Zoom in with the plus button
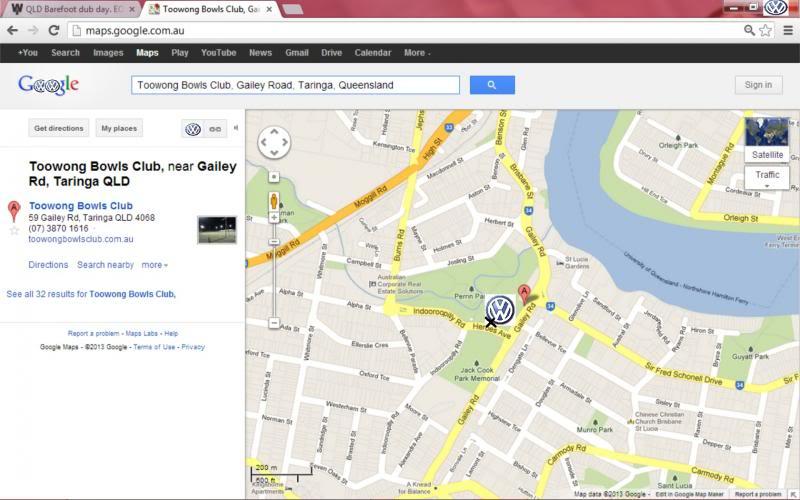 (274, 218)
